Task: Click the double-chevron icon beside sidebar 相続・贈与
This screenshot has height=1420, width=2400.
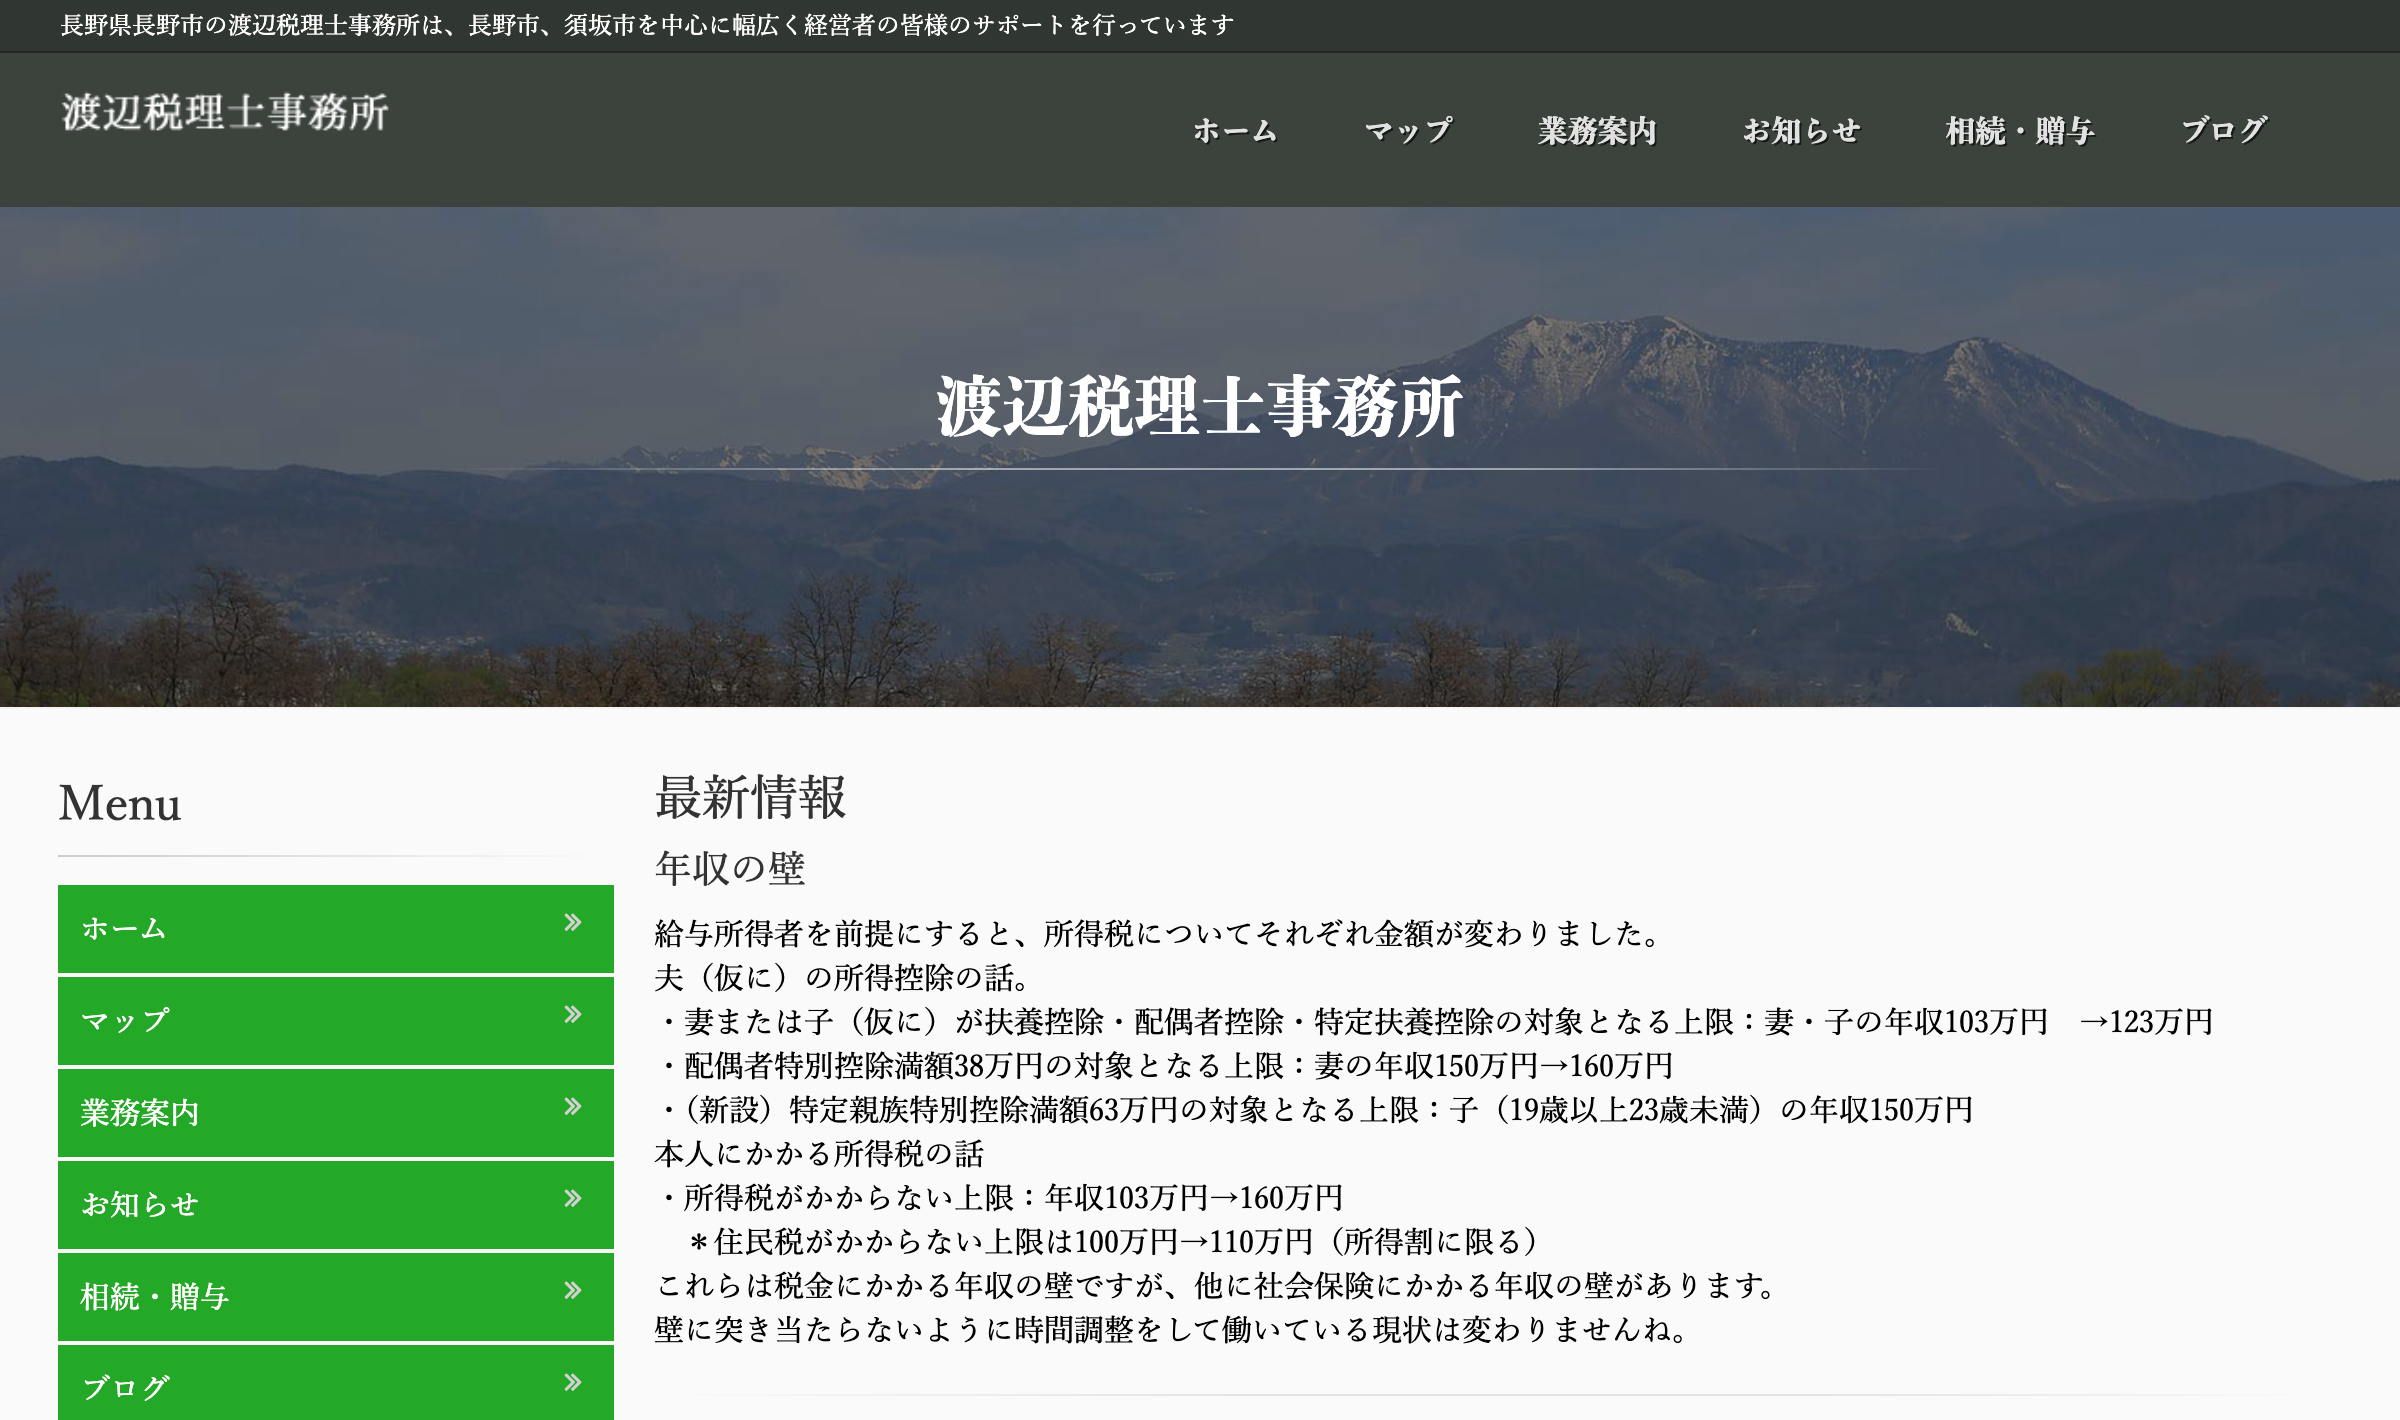Action: point(572,1291)
